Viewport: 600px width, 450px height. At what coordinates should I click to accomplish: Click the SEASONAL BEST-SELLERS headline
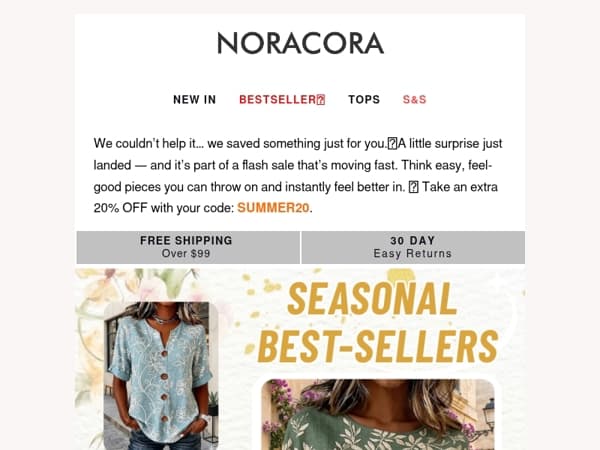[377, 323]
